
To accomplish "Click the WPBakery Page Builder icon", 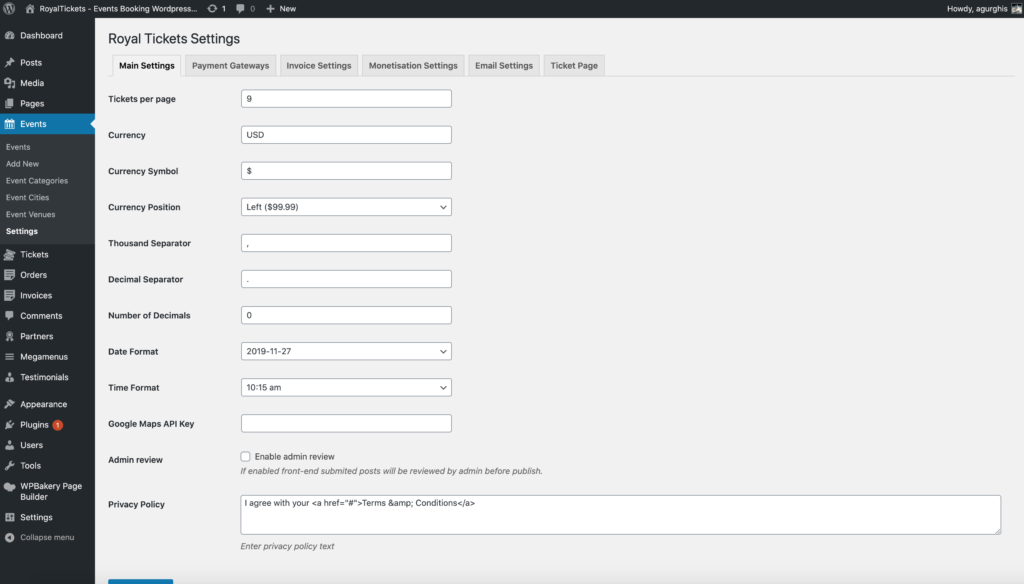I will point(10,487).
